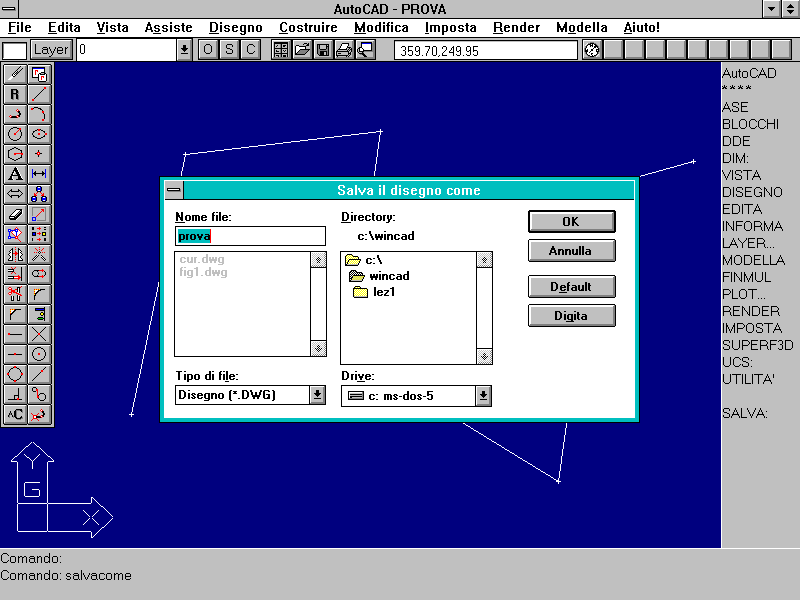The height and width of the screenshot is (600, 800).
Task: Select the Center object snap icon
Action: [x=39, y=354]
